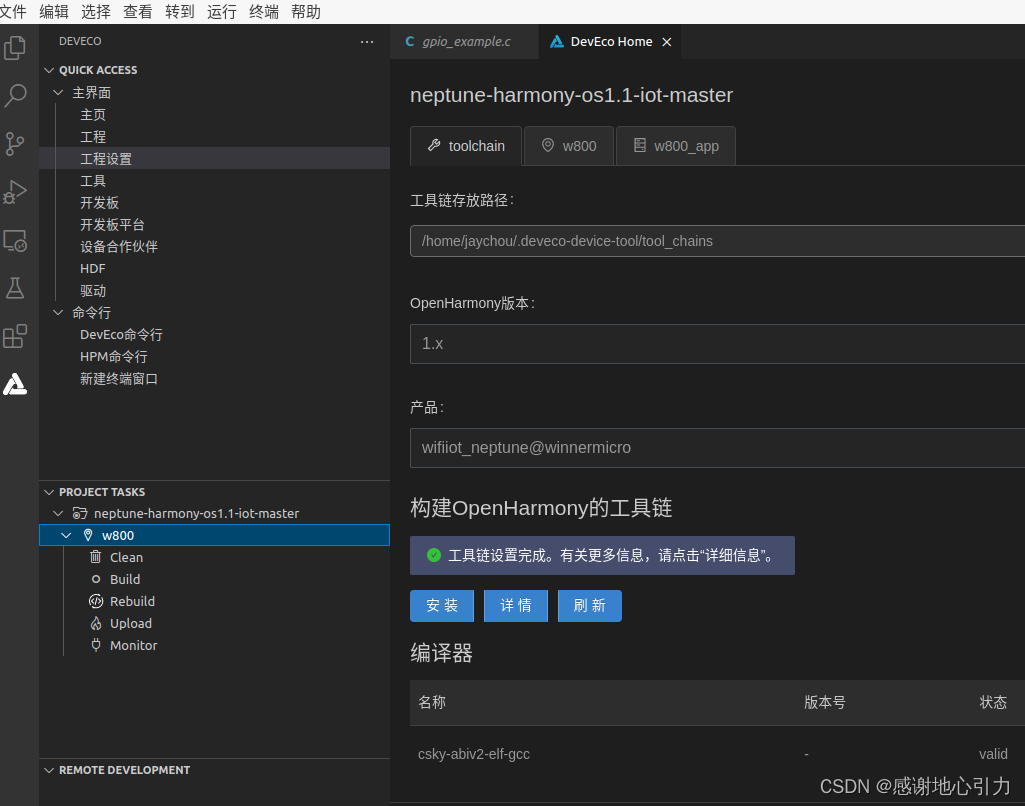Open DEVECO panel more actions ellipsis

[367, 42]
